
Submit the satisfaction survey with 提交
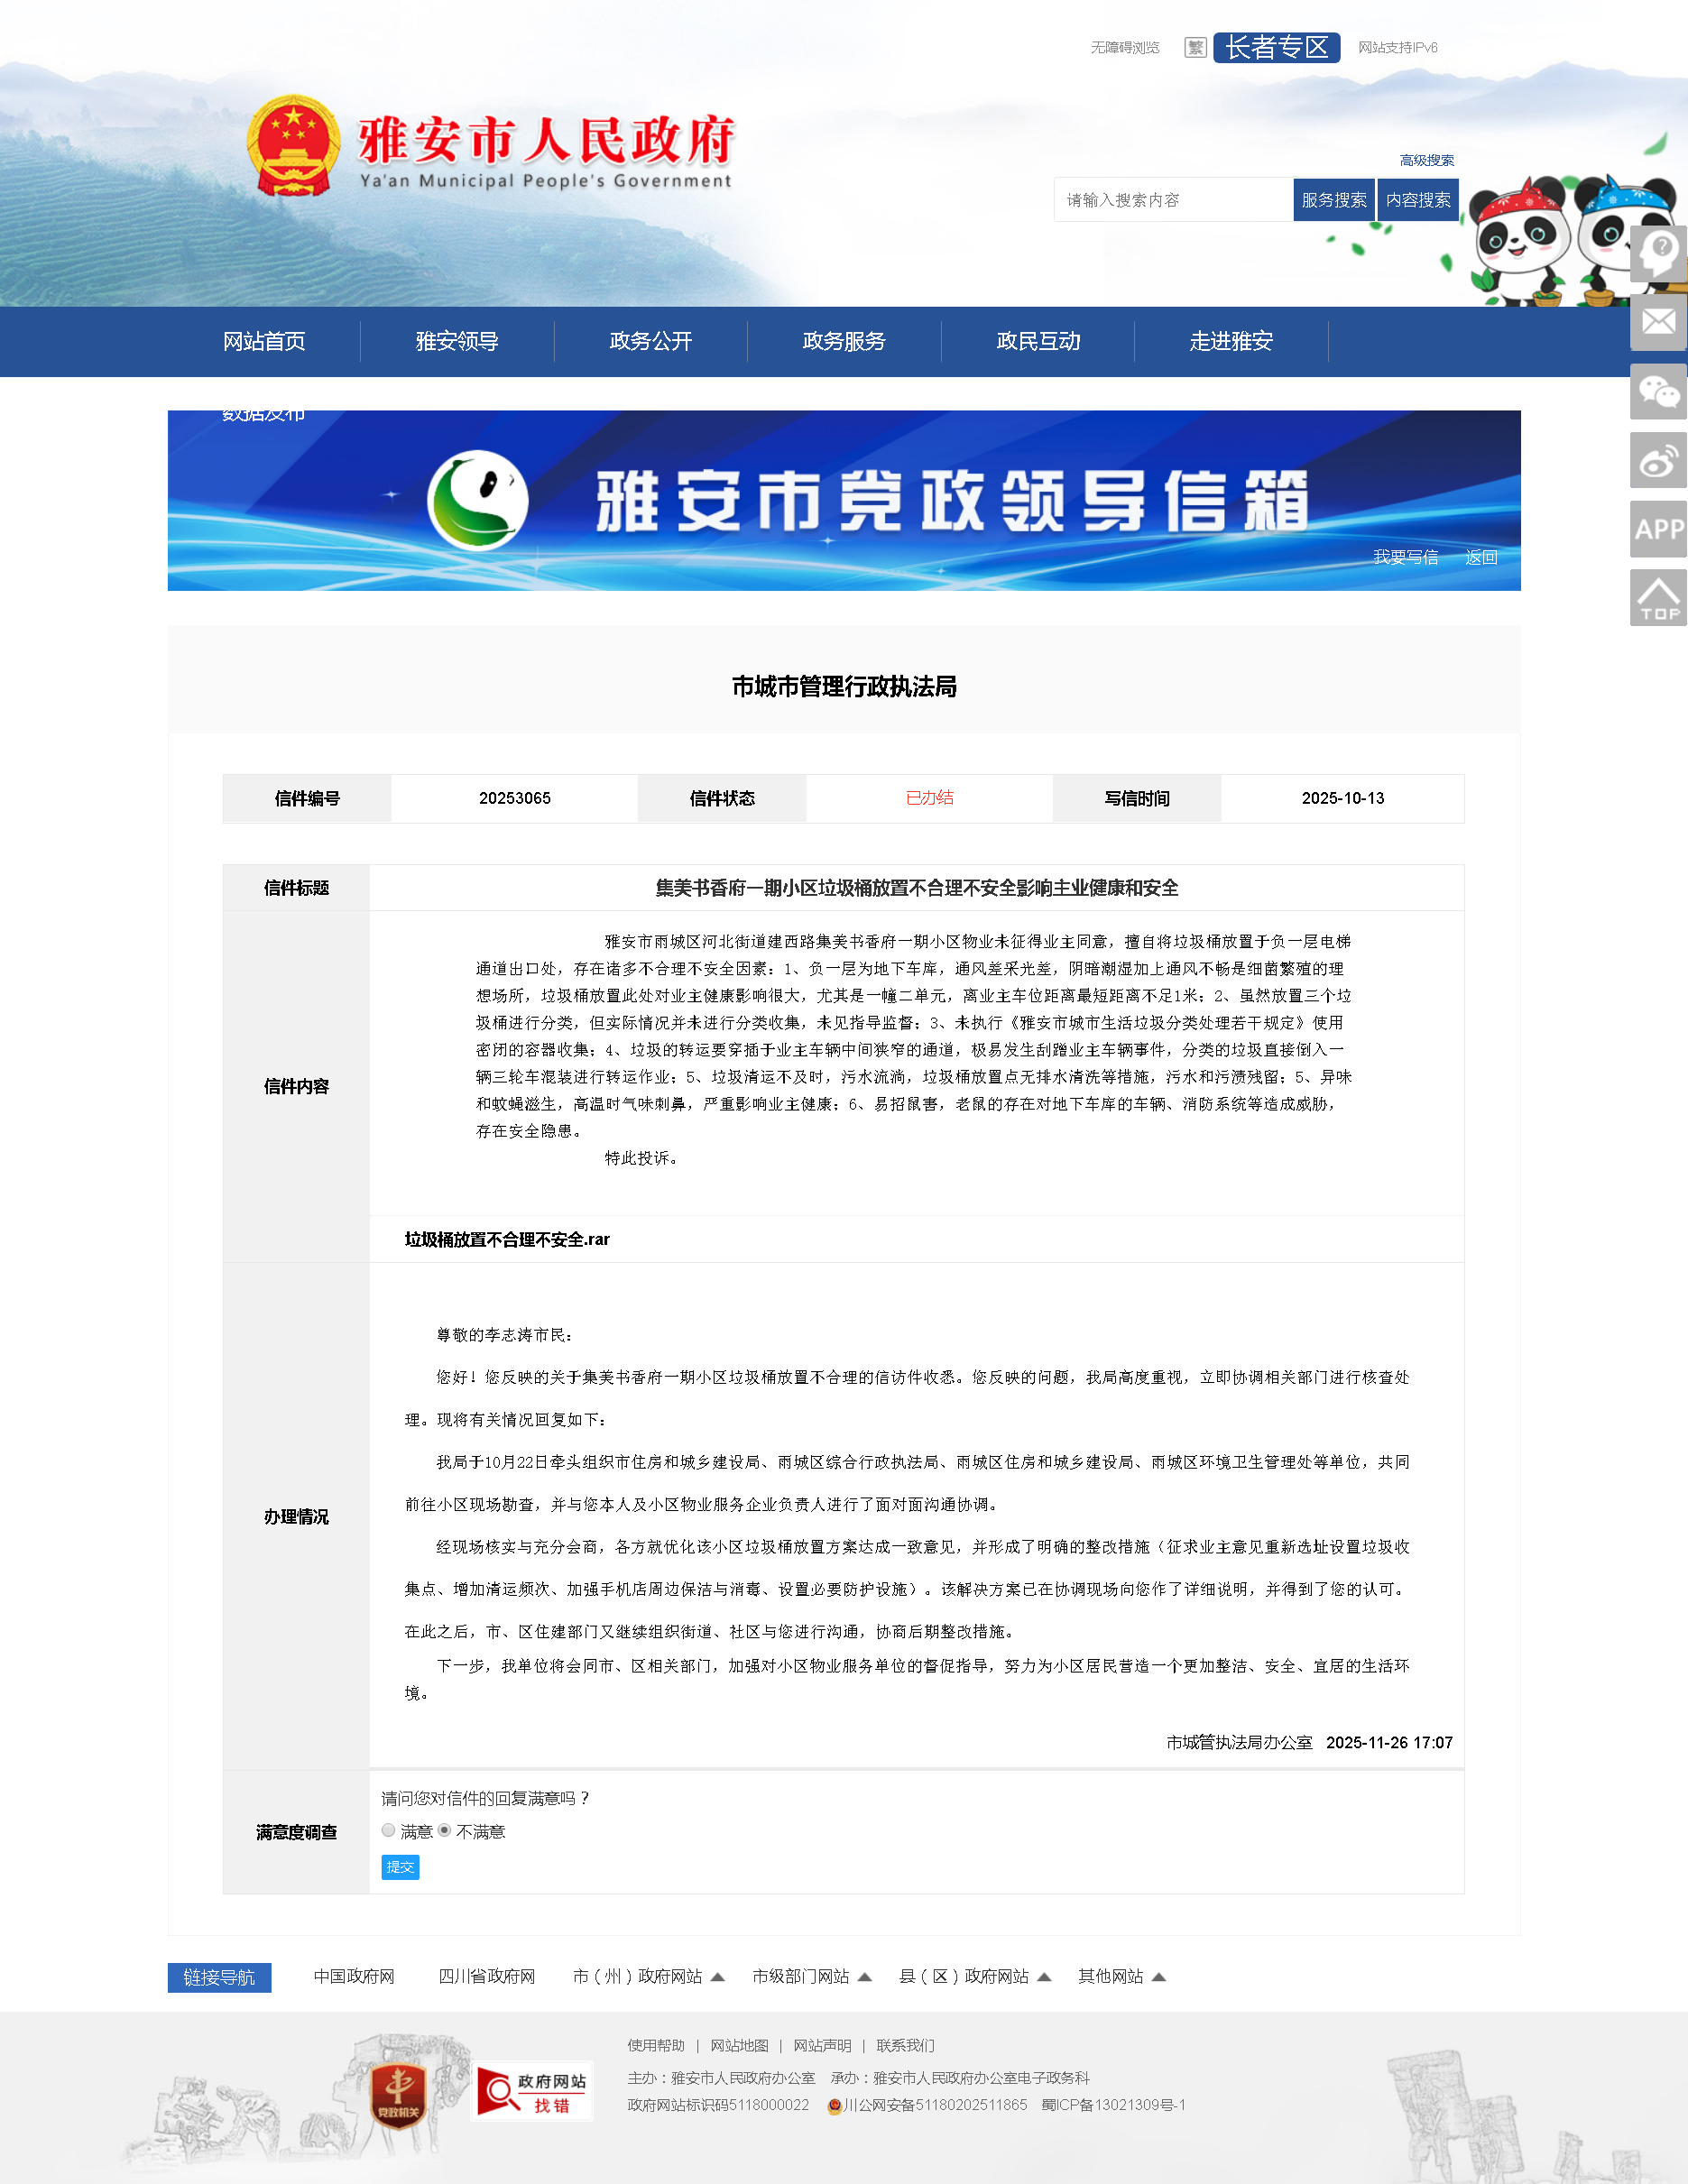400,1867
